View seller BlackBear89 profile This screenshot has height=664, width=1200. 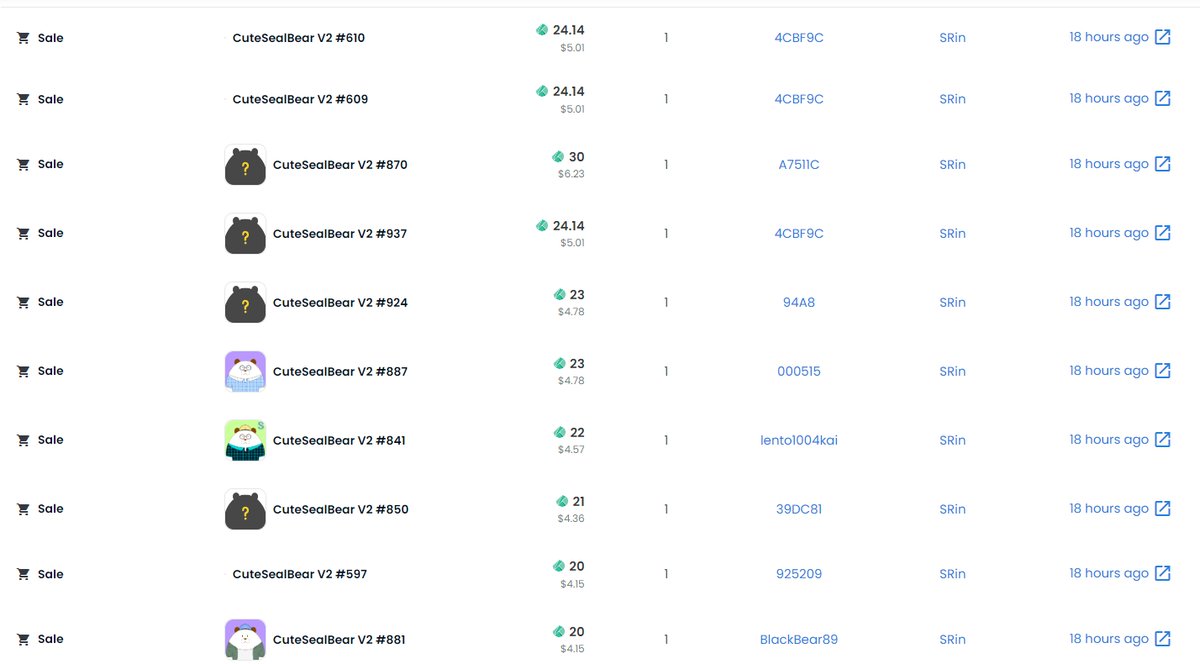pyautogui.click(x=799, y=639)
